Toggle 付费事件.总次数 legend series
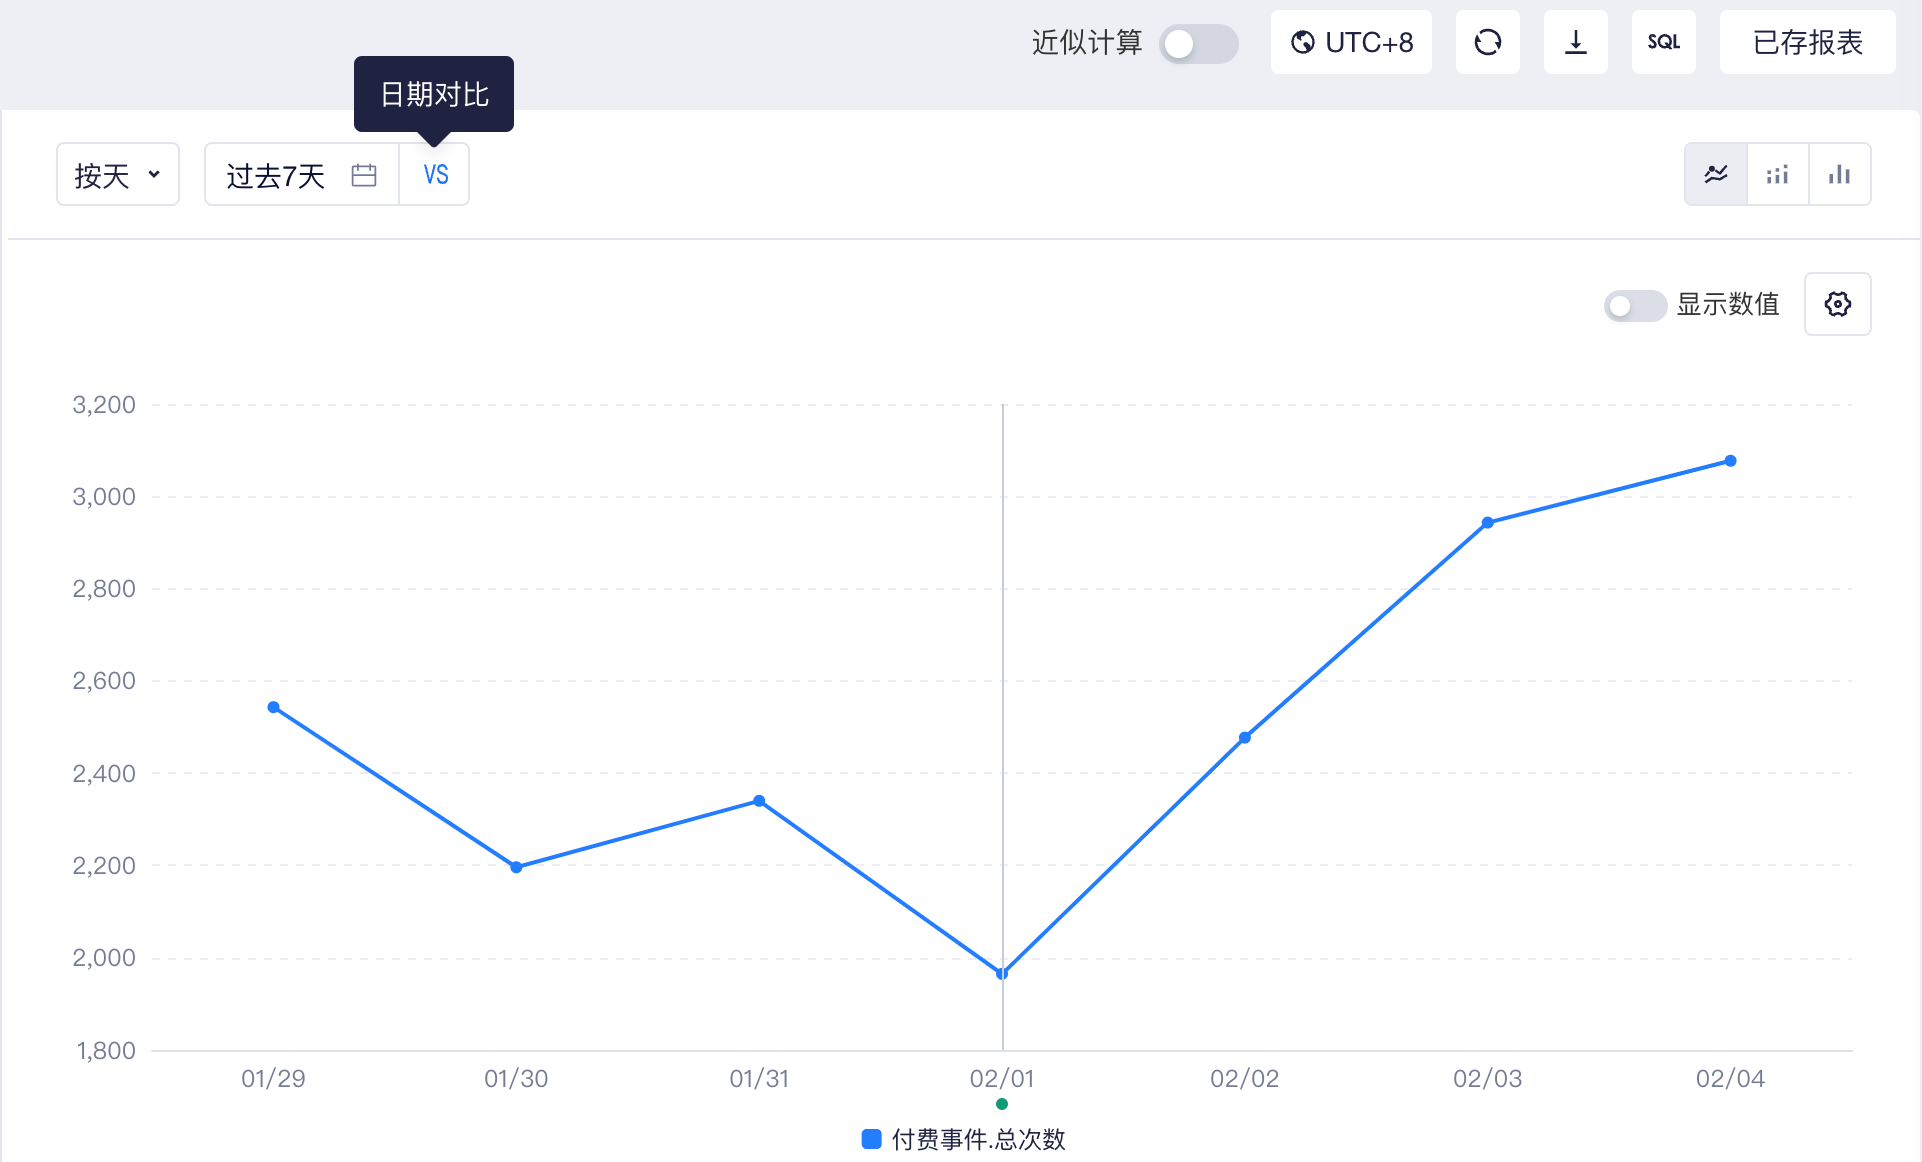The width and height of the screenshot is (1922, 1162). tap(964, 1139)
